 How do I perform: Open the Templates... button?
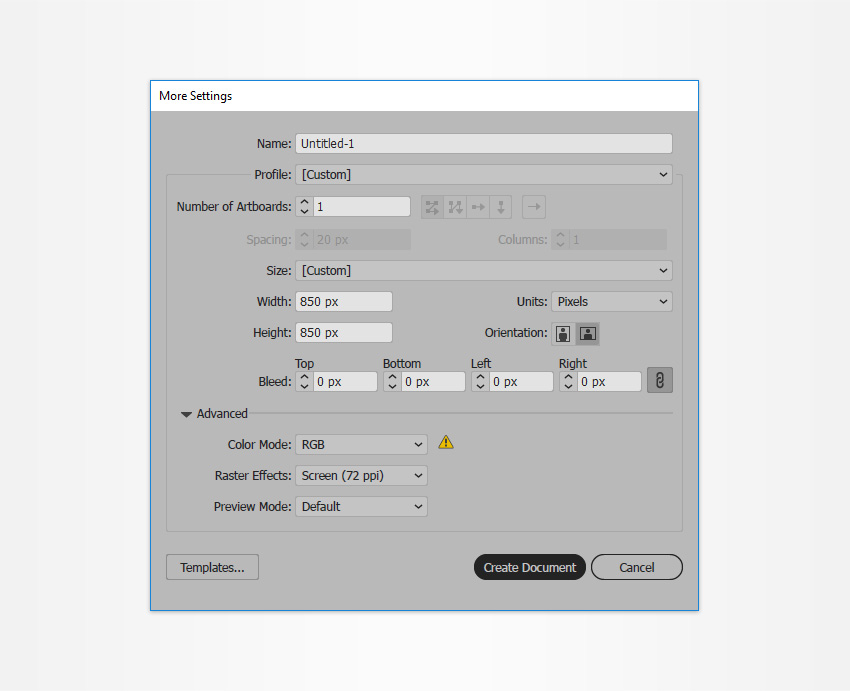212,567
